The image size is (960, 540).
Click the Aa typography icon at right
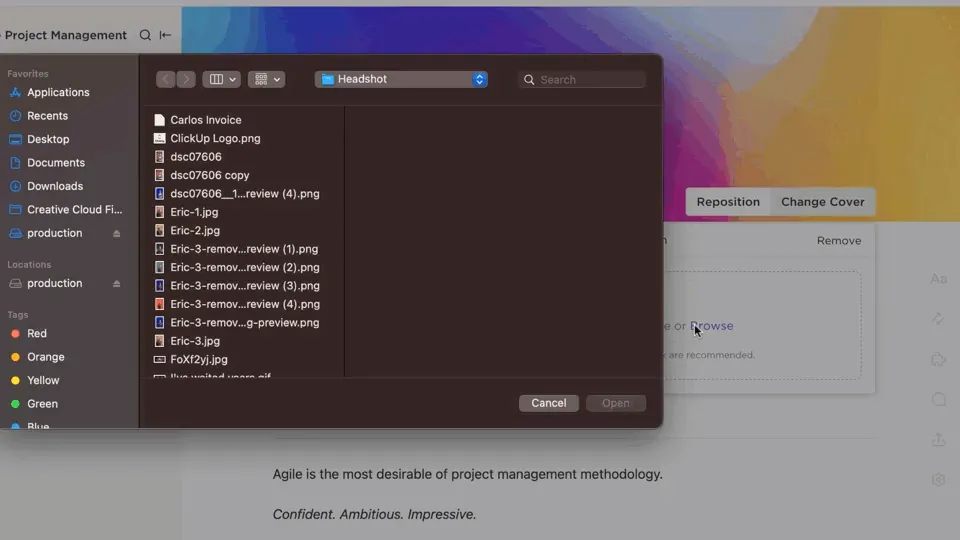tap(938, 279)
